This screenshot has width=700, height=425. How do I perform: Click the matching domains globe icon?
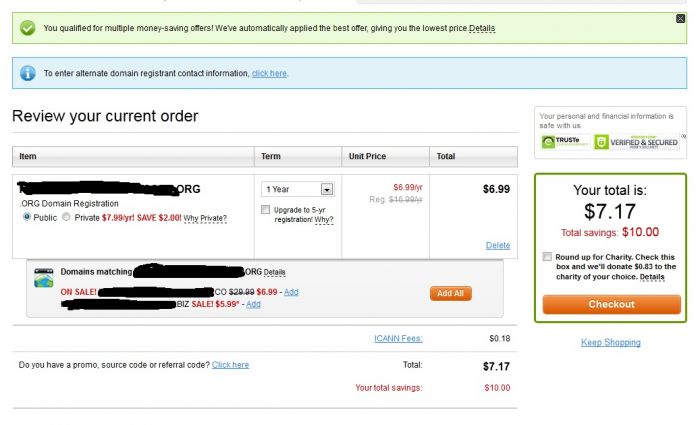(44, 278)
